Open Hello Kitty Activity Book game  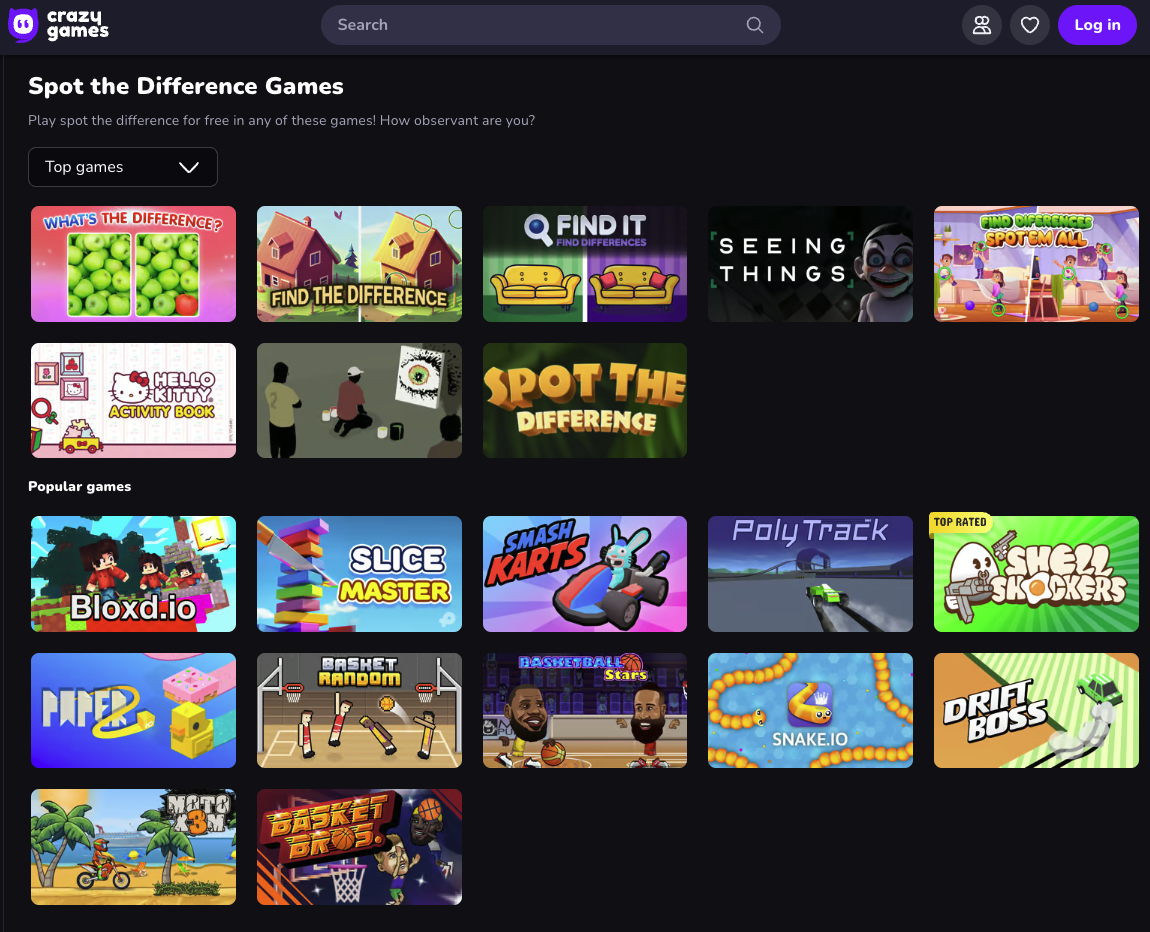[x=133, y=400]
